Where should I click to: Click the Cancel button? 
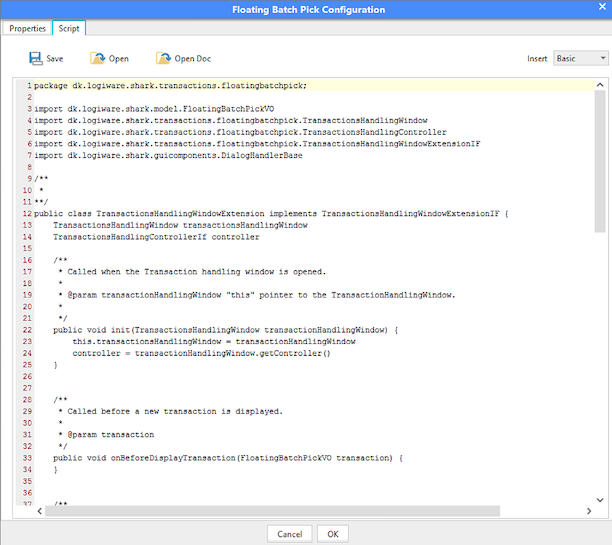290,534
